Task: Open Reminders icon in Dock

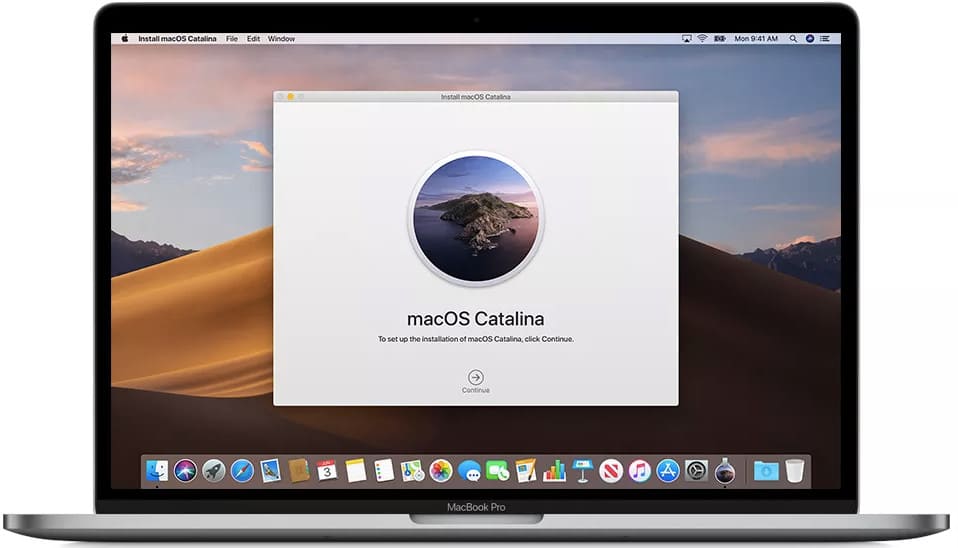Action: coord(384,471)
